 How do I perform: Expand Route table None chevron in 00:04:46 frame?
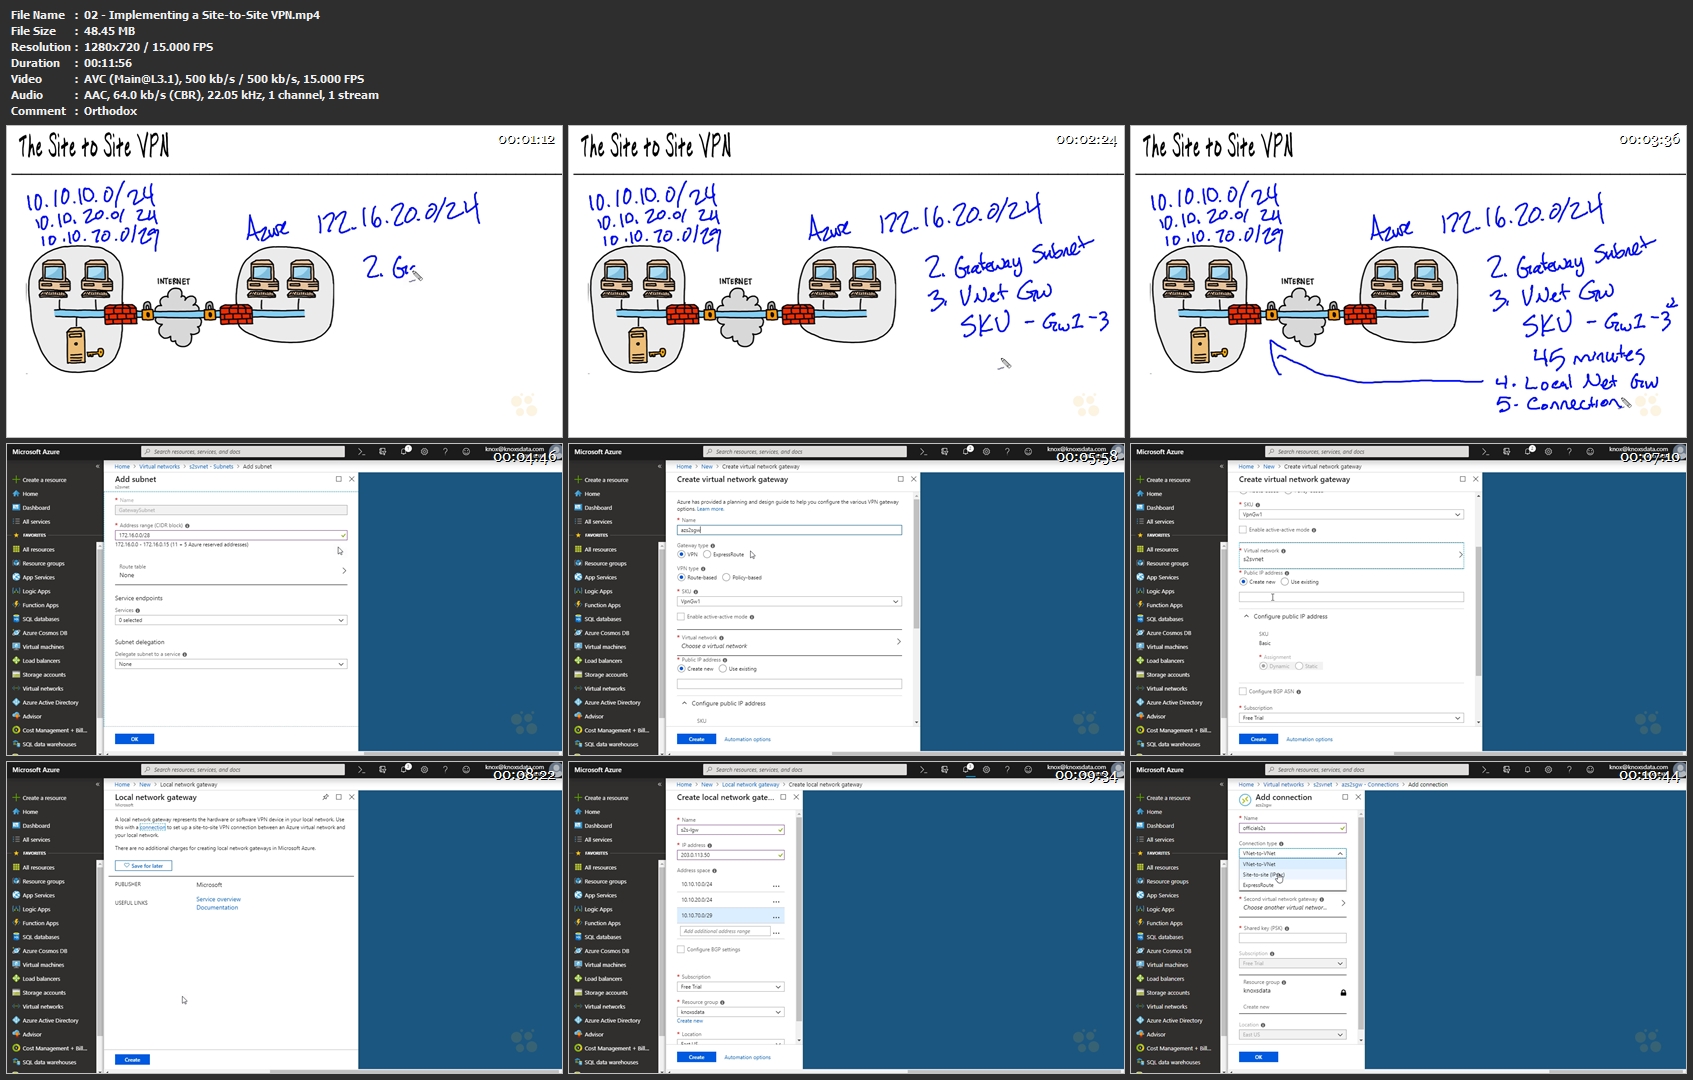pos(344,571)
